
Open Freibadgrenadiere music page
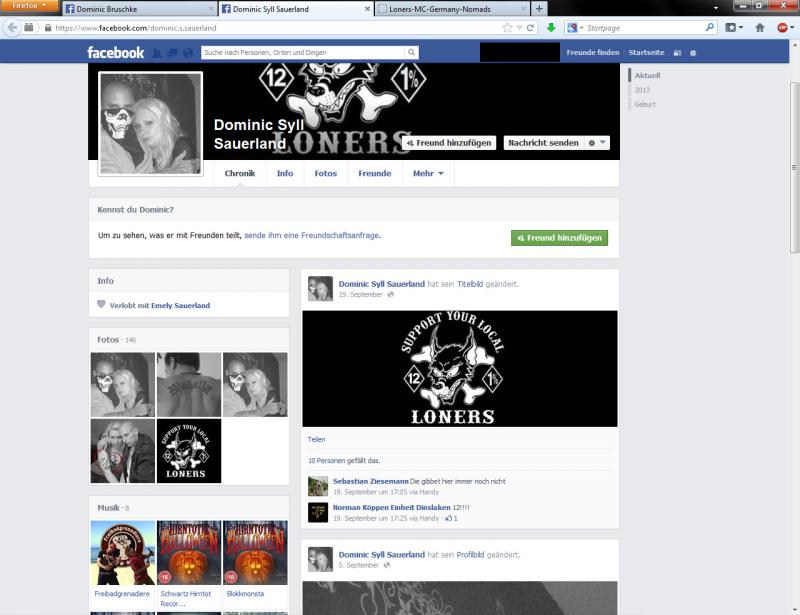coord(122,594)
